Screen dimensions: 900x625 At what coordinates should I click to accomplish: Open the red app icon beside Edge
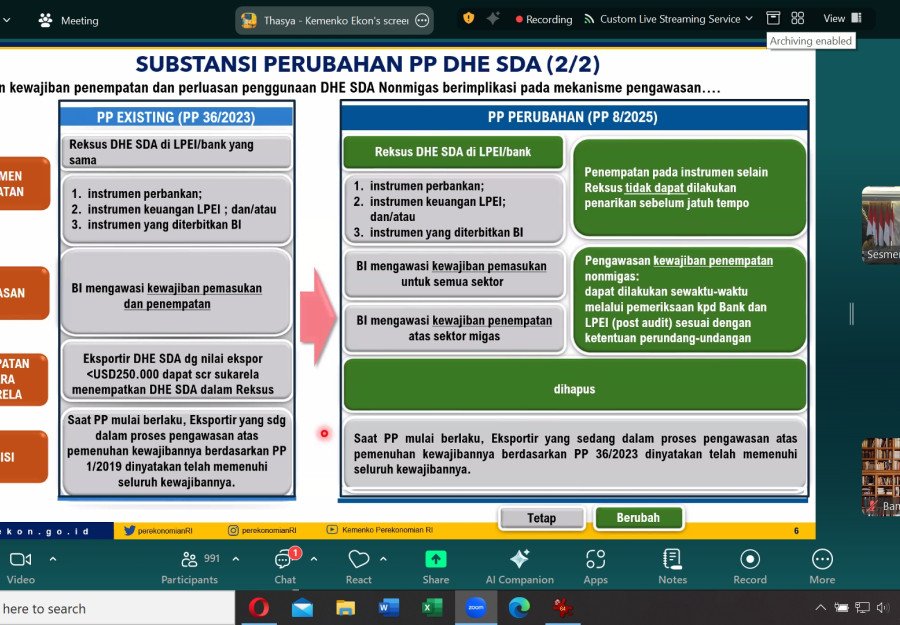click(562, 607)
